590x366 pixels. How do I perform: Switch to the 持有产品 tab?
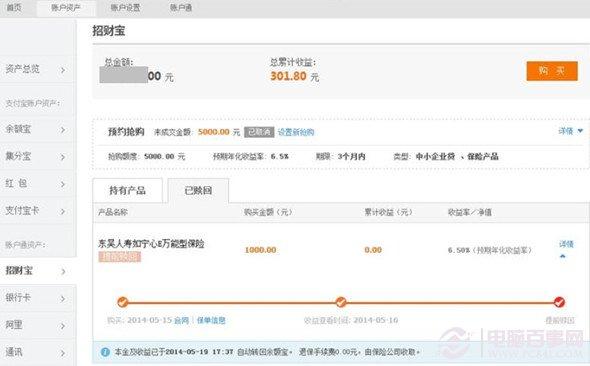tap(128, 190)
